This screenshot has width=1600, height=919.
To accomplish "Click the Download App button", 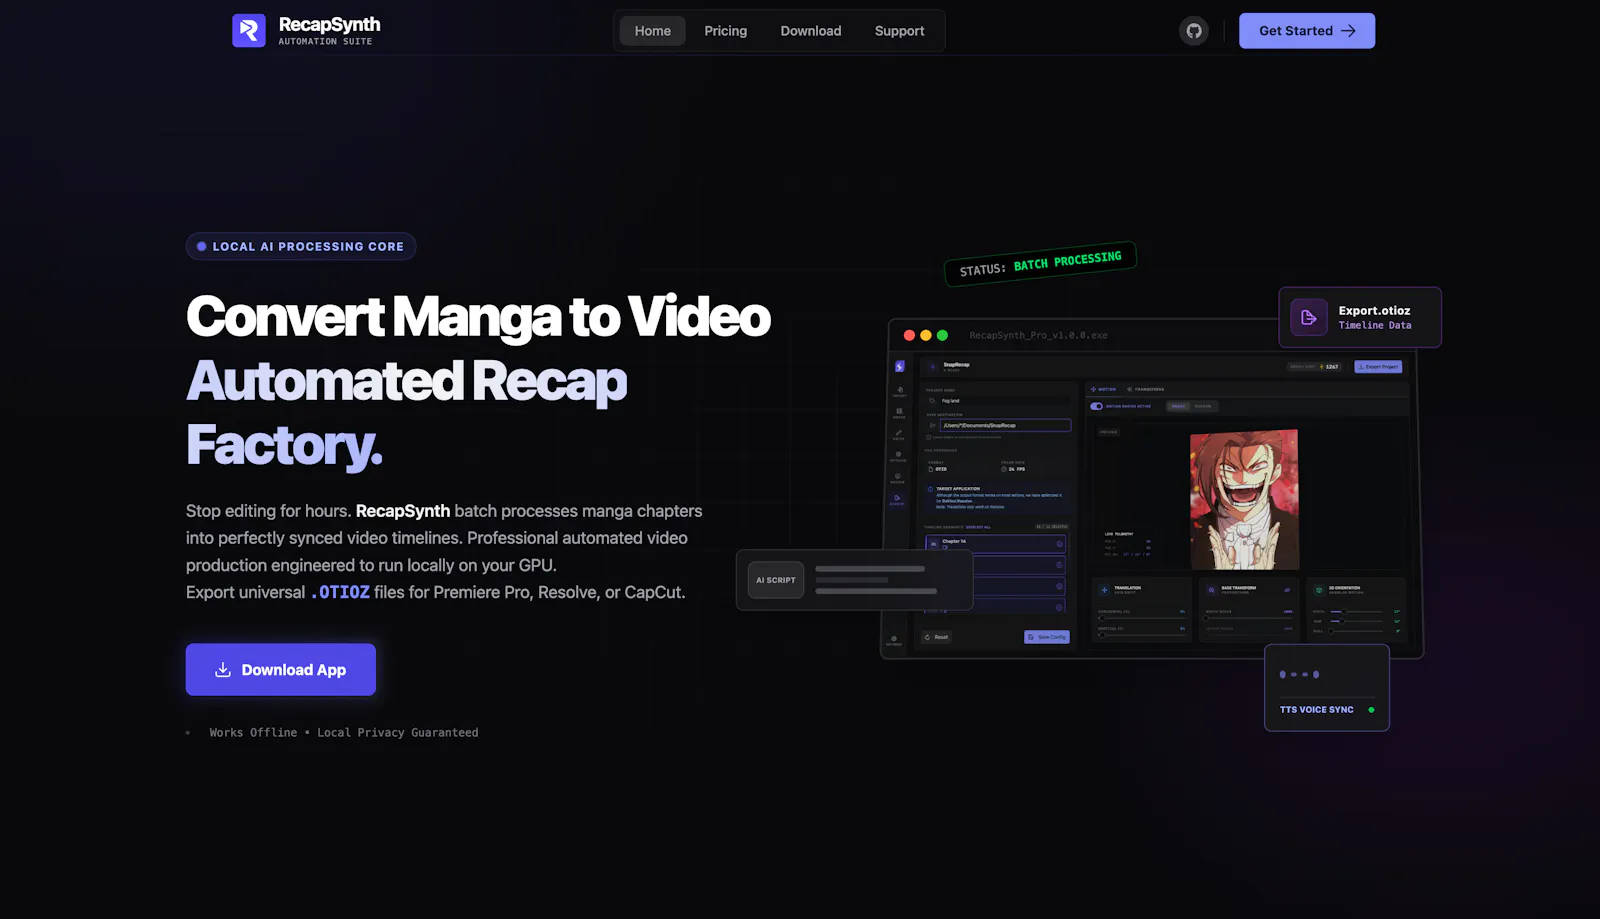I will [x=281, y=670].
